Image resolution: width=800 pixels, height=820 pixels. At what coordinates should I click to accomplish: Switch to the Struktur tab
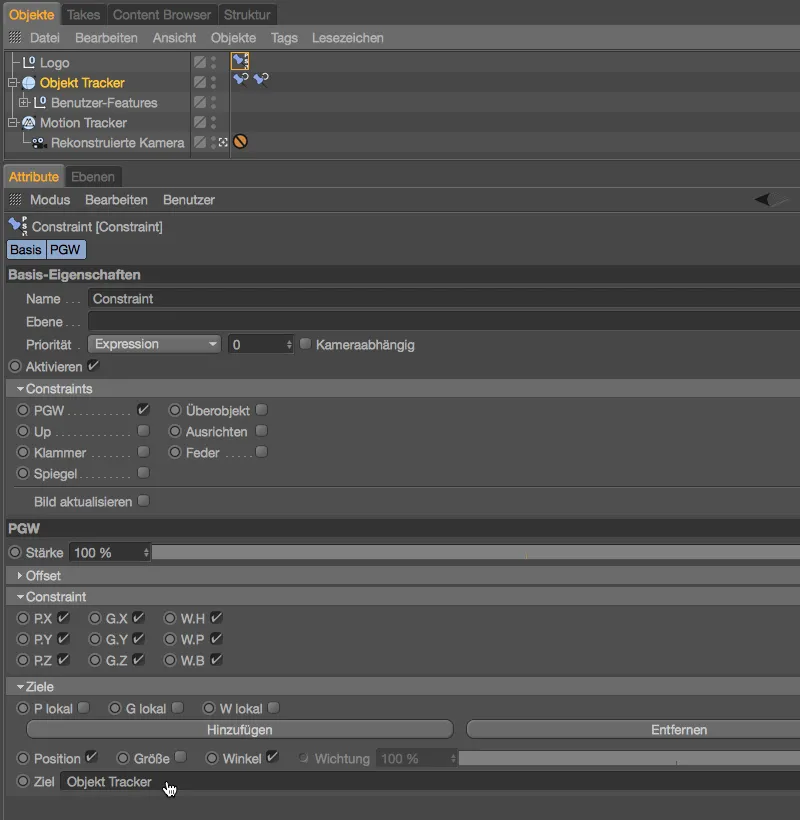pos(247,15)
